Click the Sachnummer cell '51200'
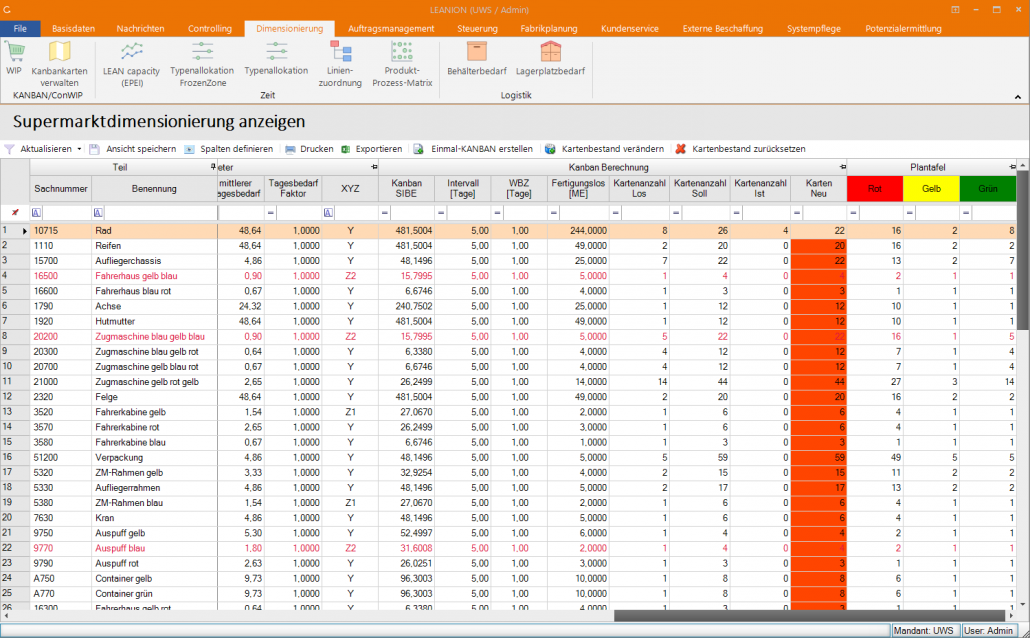This screenshot has height=638, width=1030. pos(60,457)
